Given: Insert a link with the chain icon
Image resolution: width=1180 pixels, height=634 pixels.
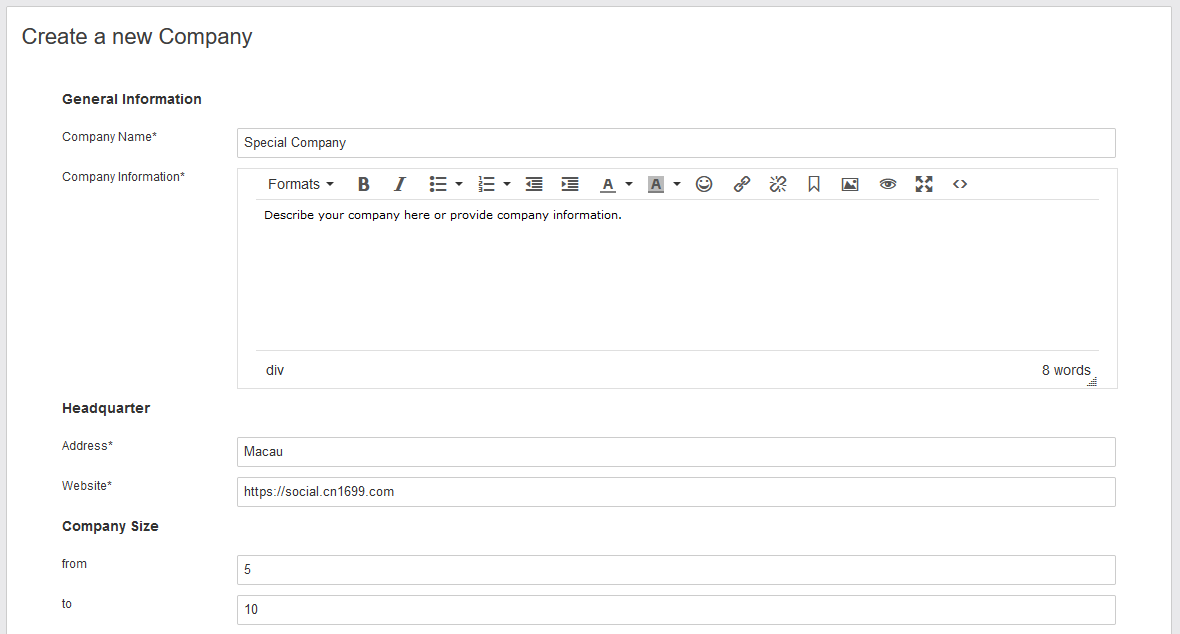Looking at the screenshot, I should (x=741, y=184).
